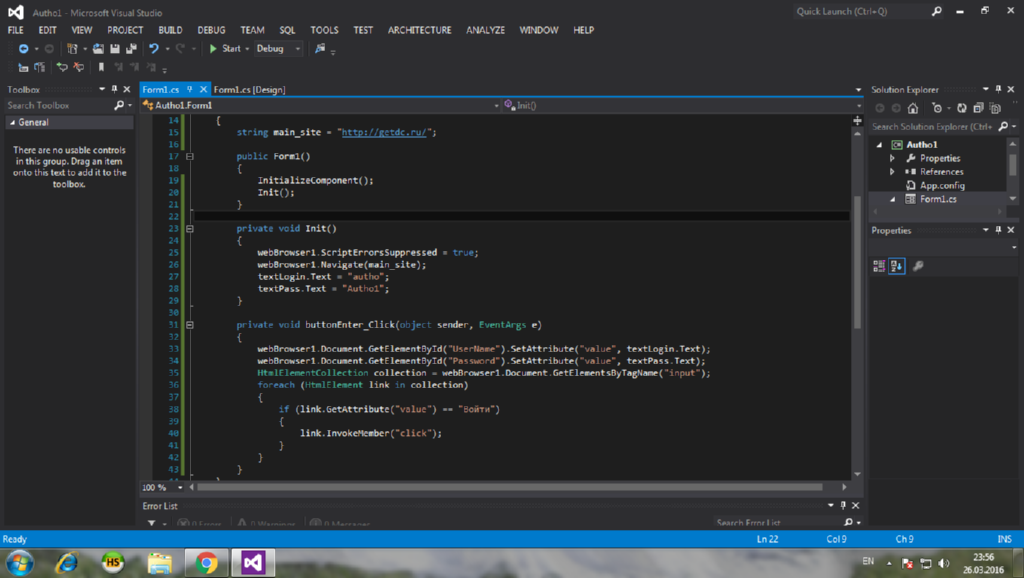The height and width of the screenshot is (578, 1024).
Task: Open the FILE menu
Action: point(16,30)
